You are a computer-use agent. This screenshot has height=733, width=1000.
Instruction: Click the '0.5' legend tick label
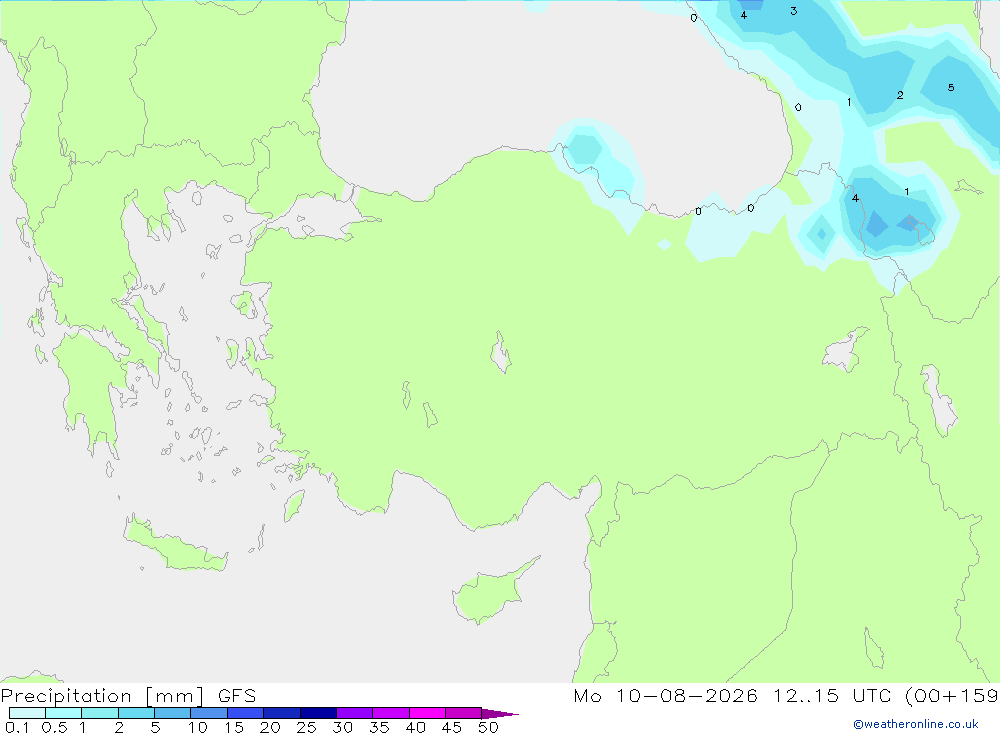point(54,727)
